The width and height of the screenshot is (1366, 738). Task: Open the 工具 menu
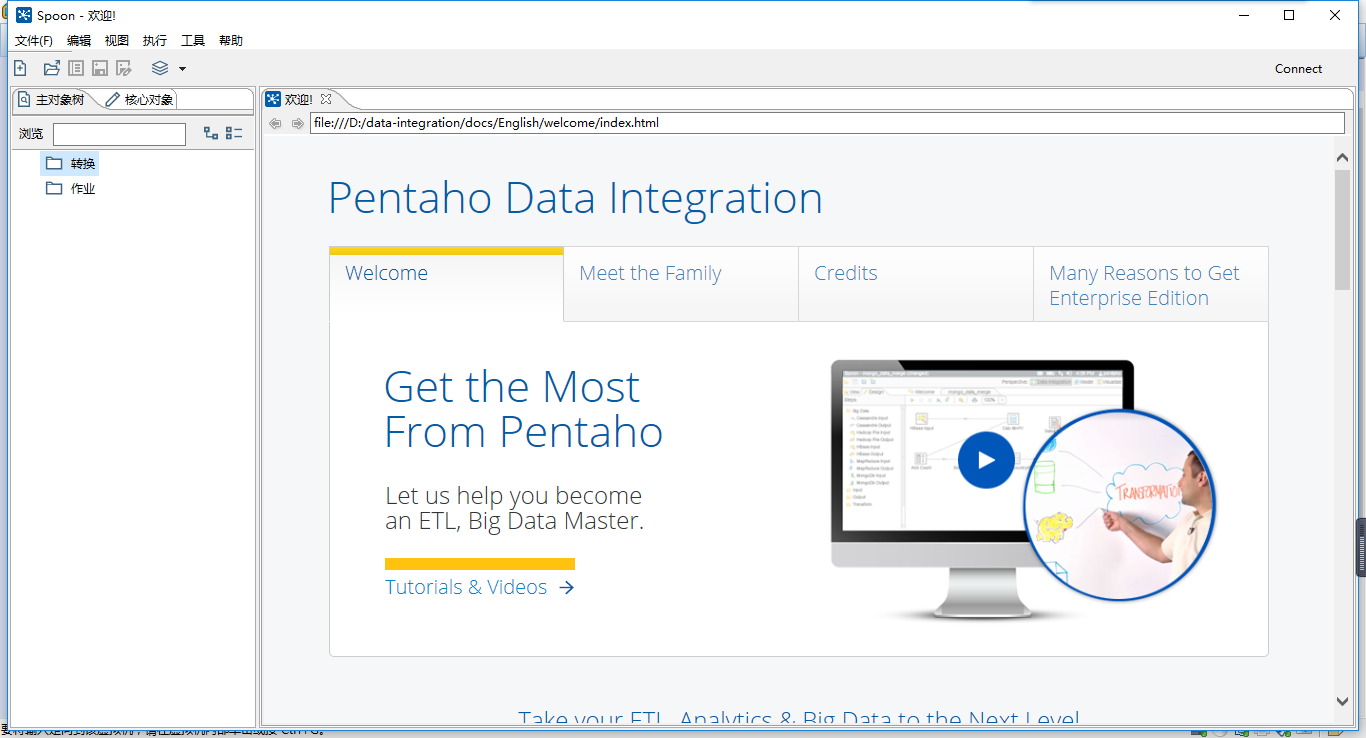point(193,41)
